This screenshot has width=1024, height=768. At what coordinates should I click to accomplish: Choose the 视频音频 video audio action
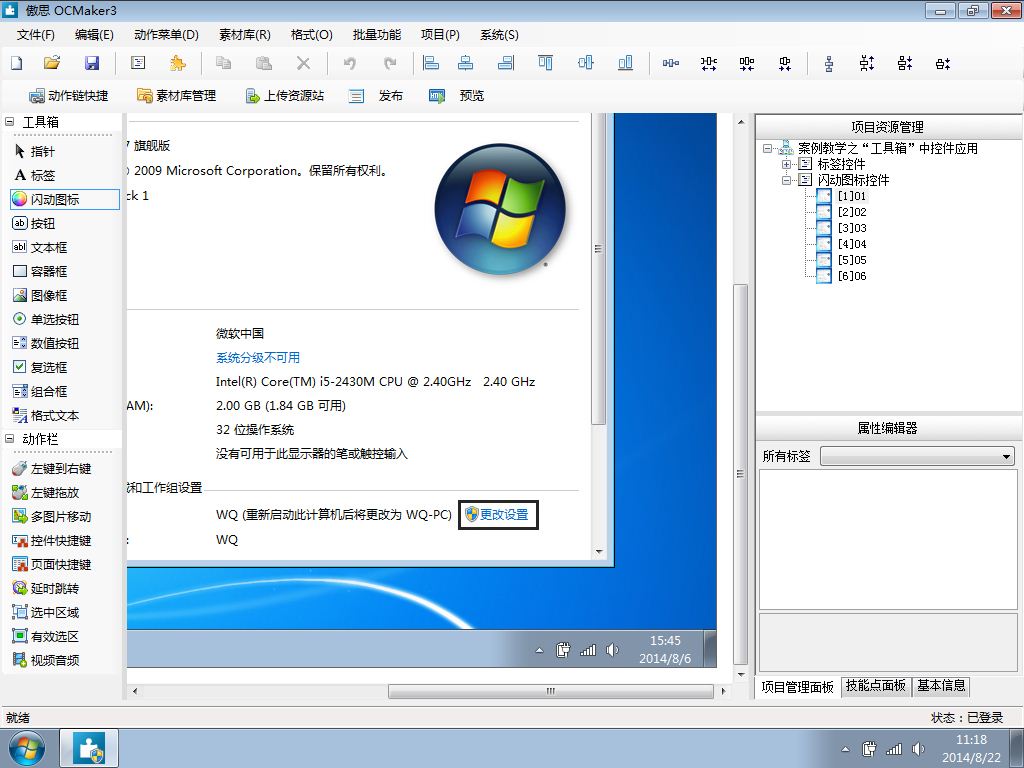pos(46,660)
